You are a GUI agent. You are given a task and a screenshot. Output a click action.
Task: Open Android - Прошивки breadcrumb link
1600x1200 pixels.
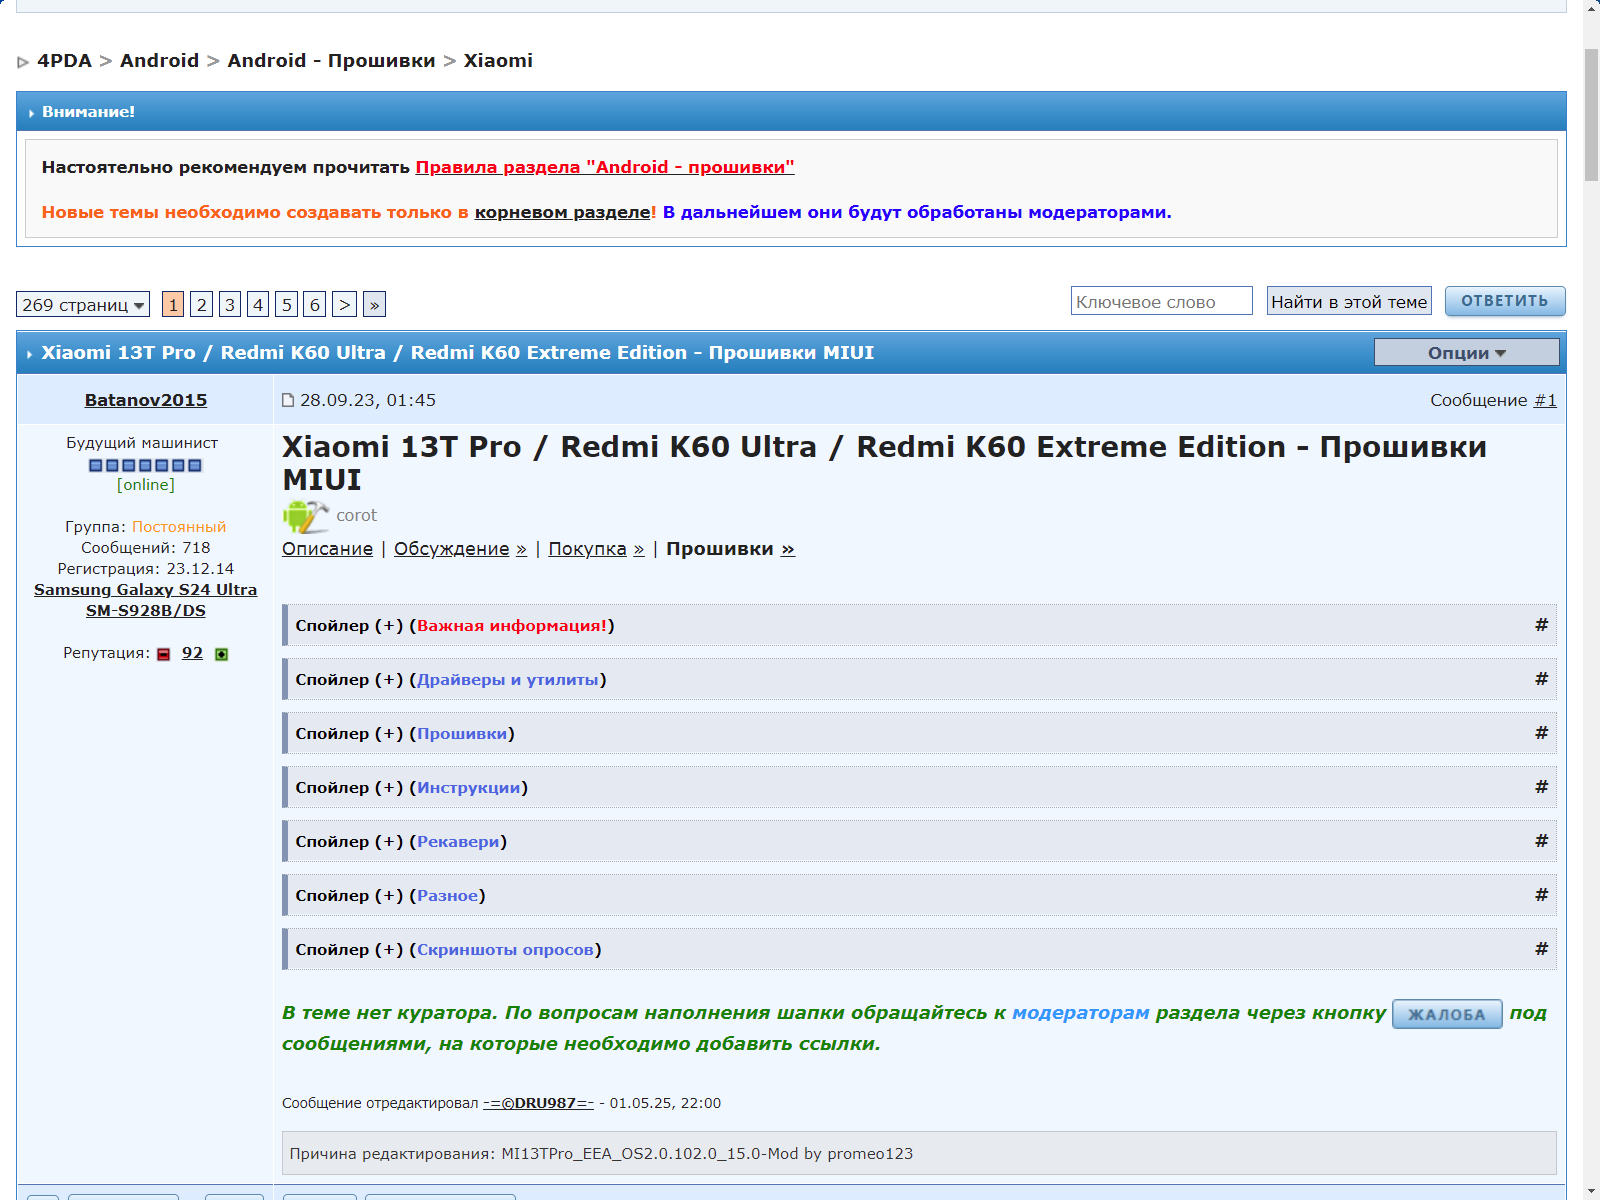coord(331,61)
